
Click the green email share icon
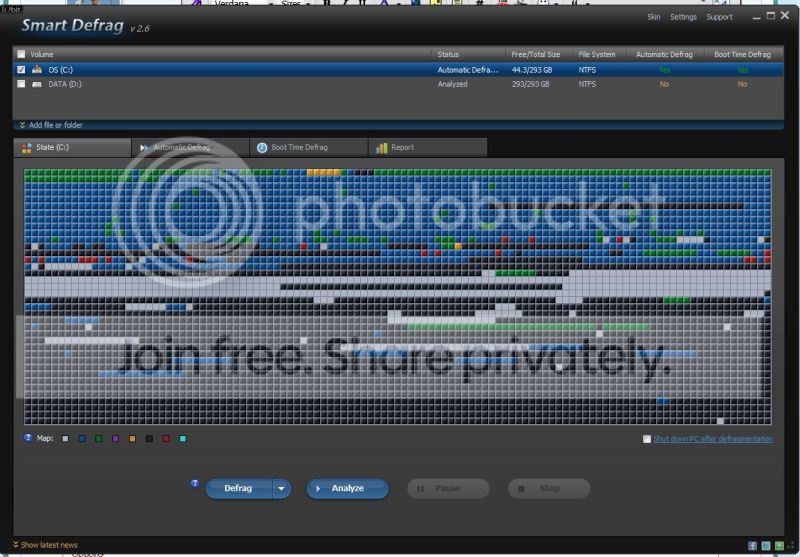779,546
